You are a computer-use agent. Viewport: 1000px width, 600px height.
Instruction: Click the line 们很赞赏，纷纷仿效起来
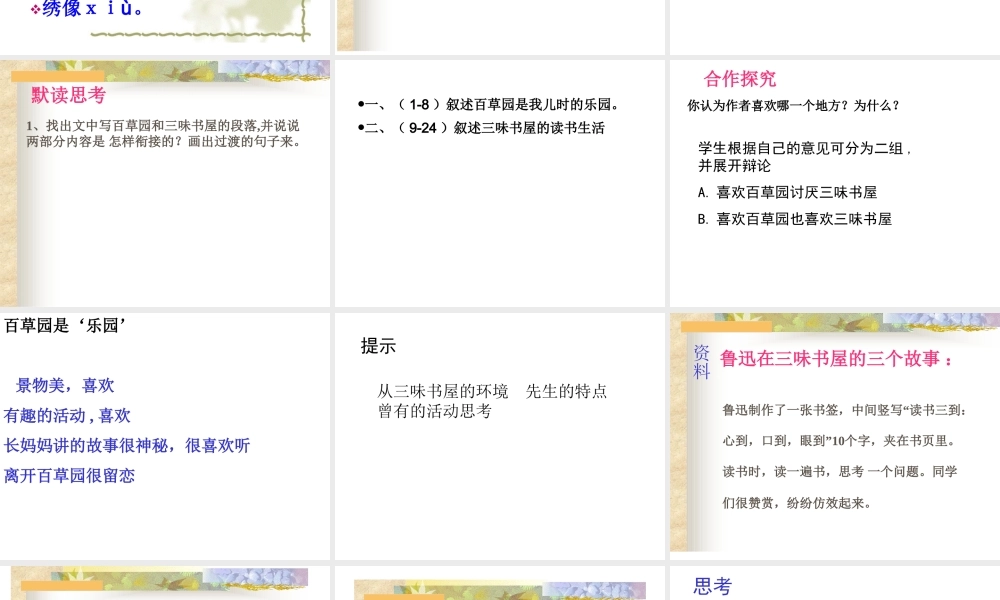(797, 503)
